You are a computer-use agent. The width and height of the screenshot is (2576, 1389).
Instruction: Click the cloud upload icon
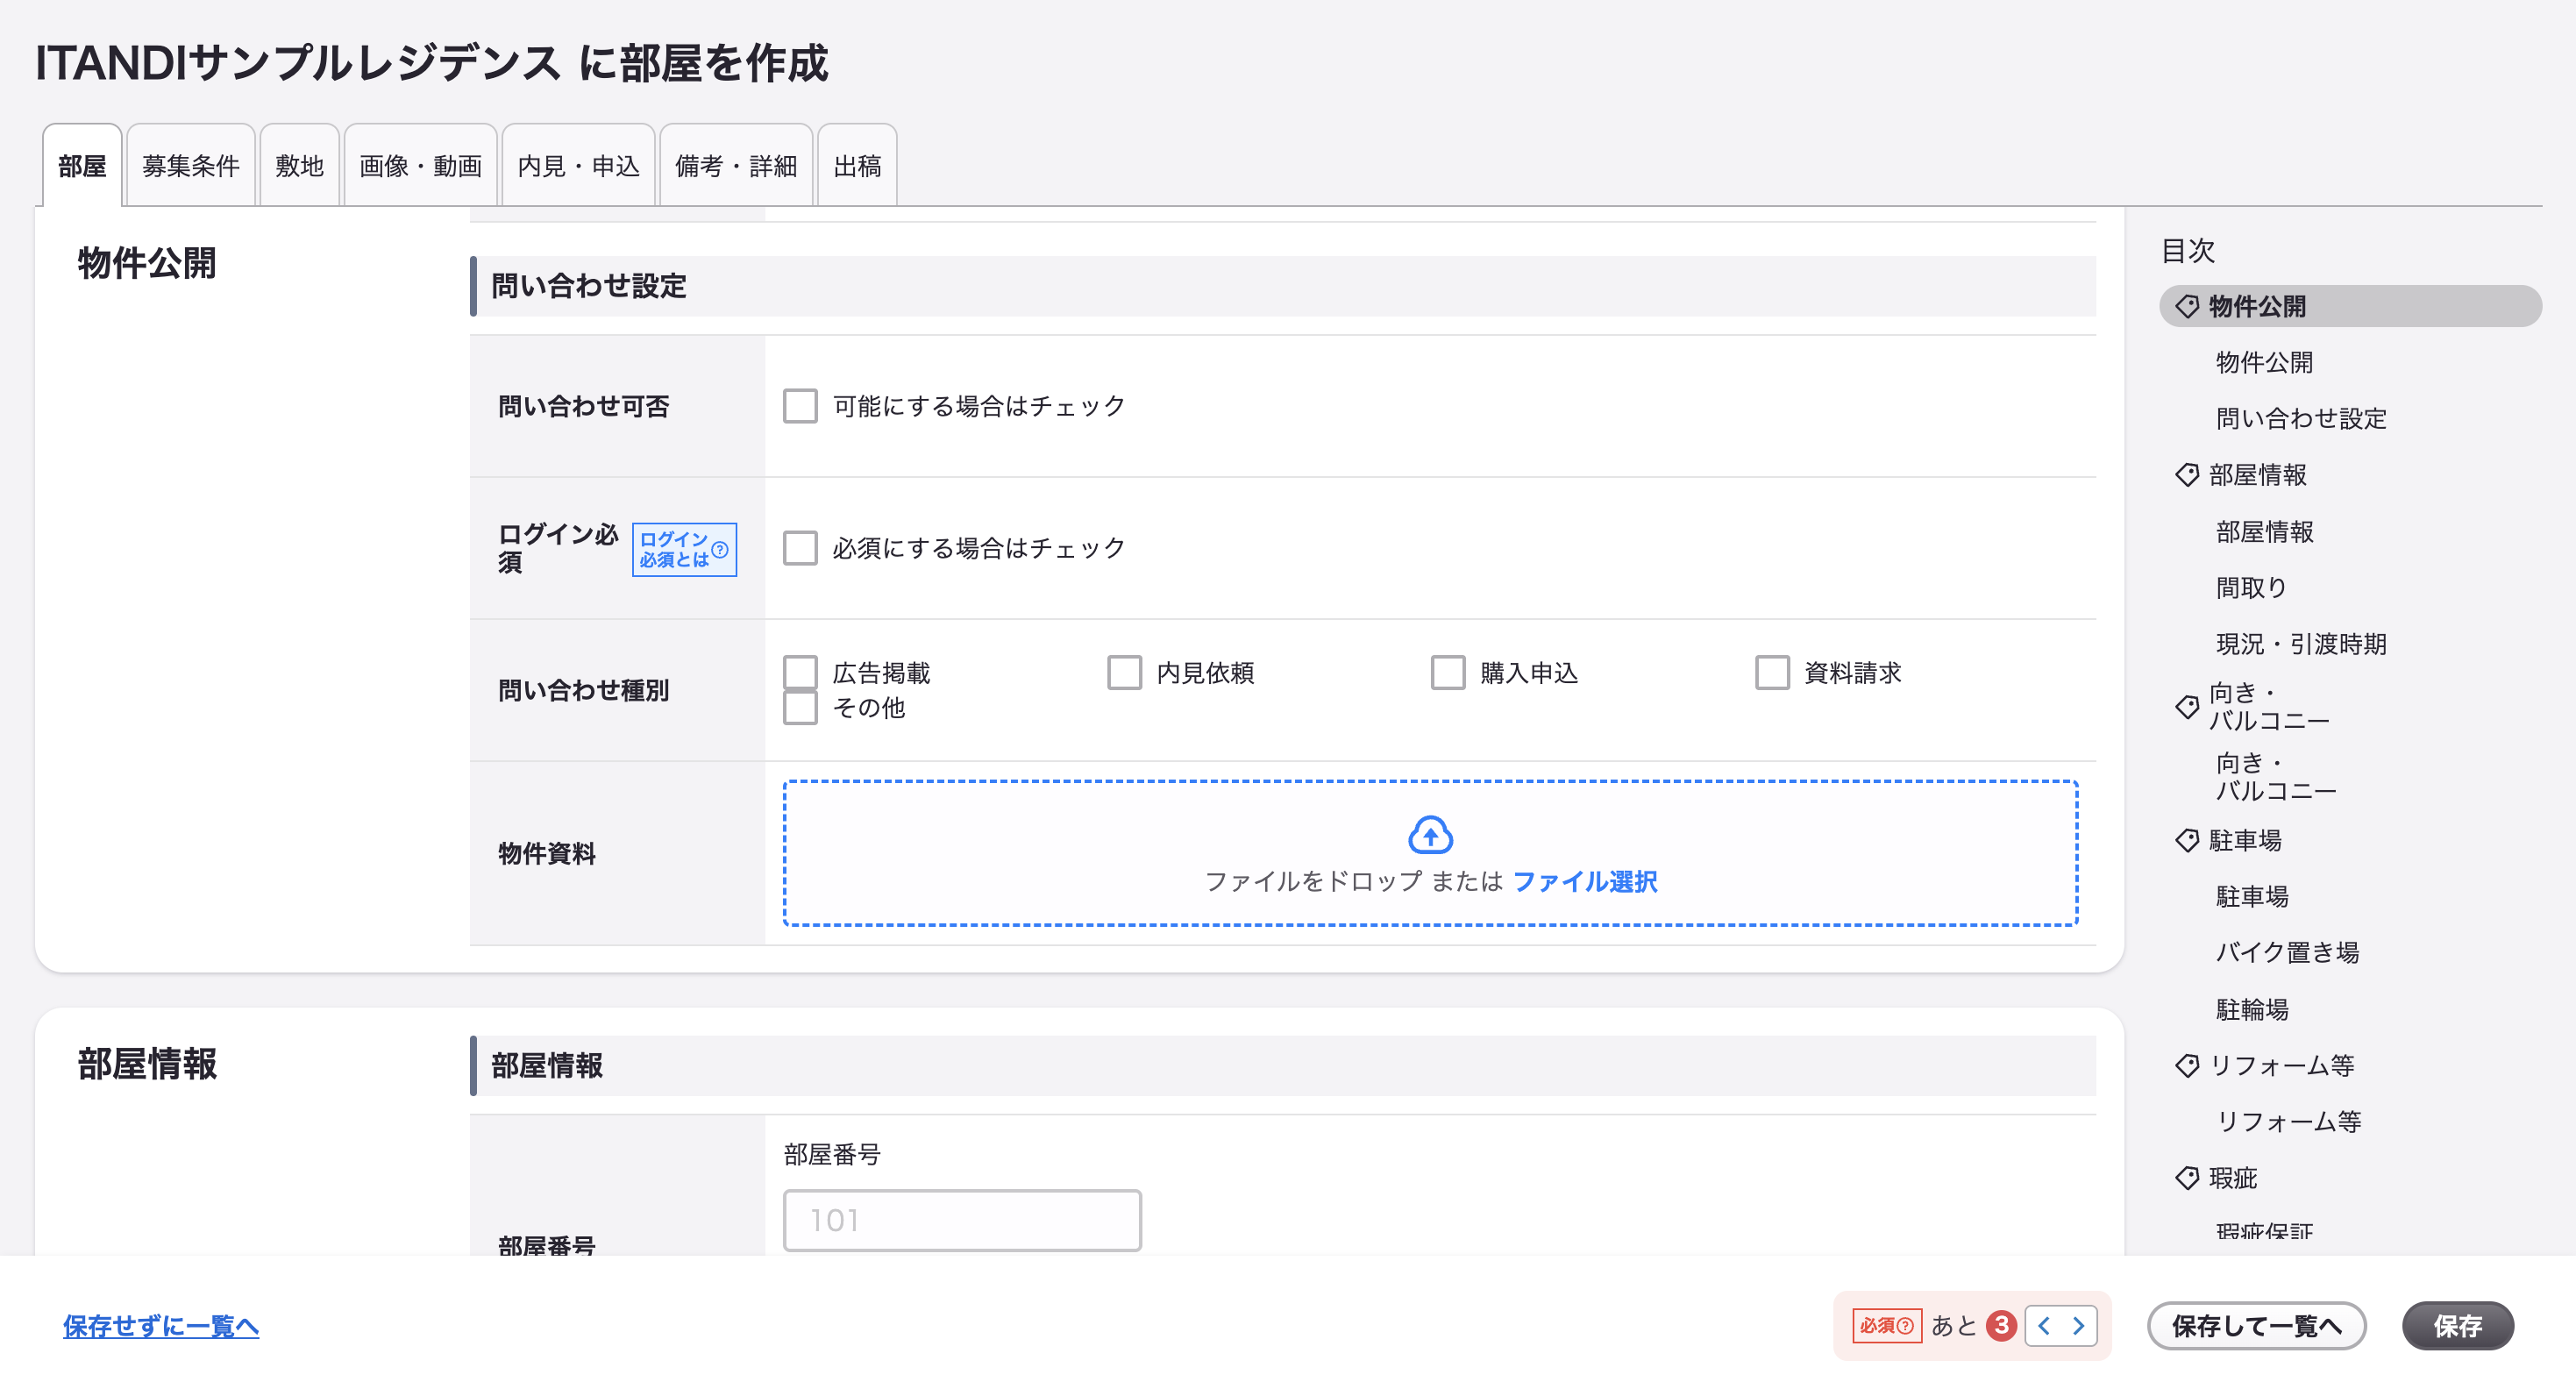[1430, 835]
